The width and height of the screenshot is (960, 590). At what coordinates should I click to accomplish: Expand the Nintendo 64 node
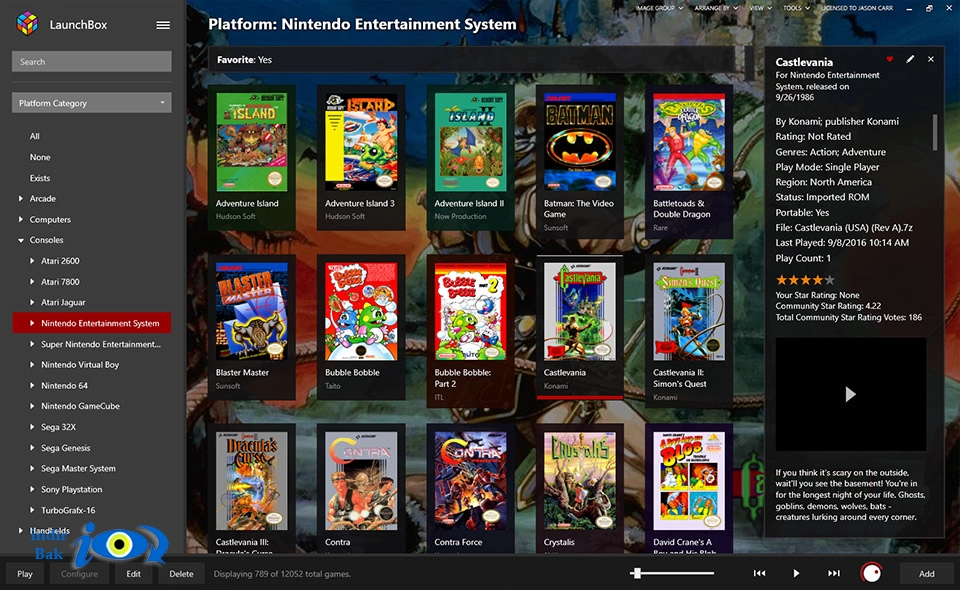[x=32, y=386]
